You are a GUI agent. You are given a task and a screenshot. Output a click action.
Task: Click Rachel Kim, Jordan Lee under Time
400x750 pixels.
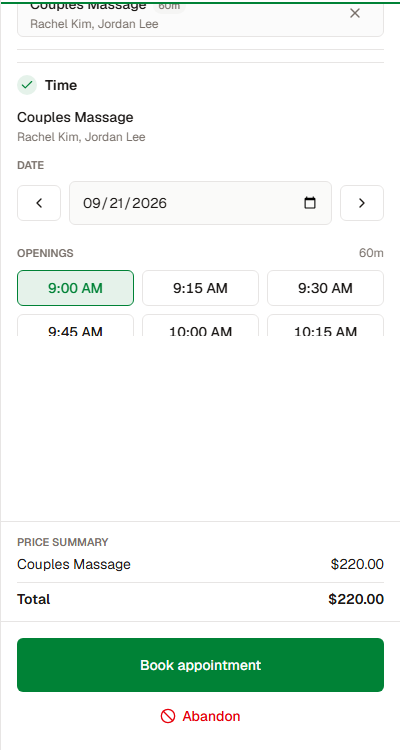coord(81,137)
